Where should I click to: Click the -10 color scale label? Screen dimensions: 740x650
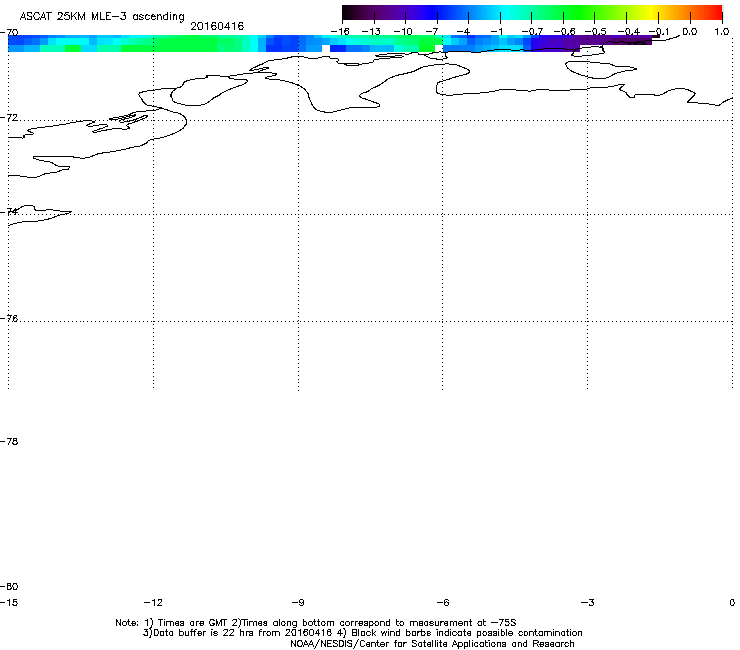403,32
